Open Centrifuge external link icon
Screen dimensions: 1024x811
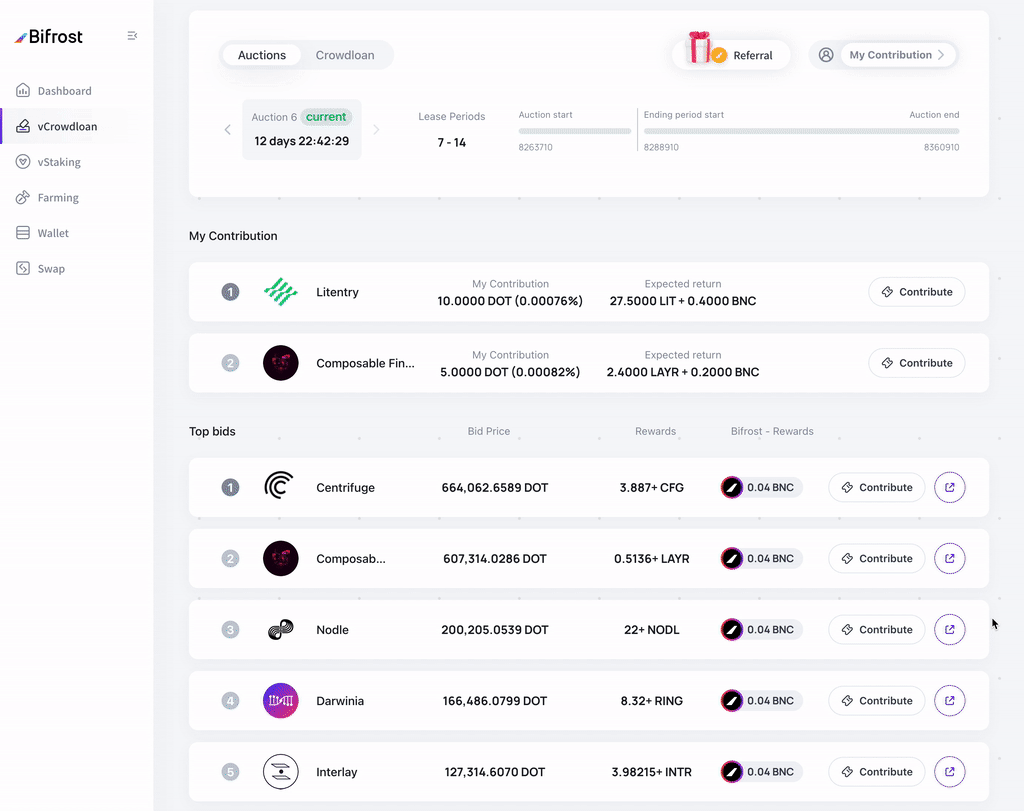pos(950,487)
